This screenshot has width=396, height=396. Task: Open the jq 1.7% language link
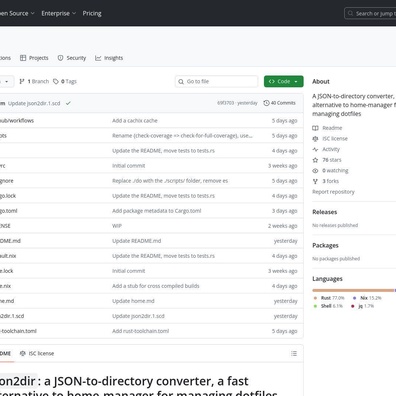[x=366, y=306]
